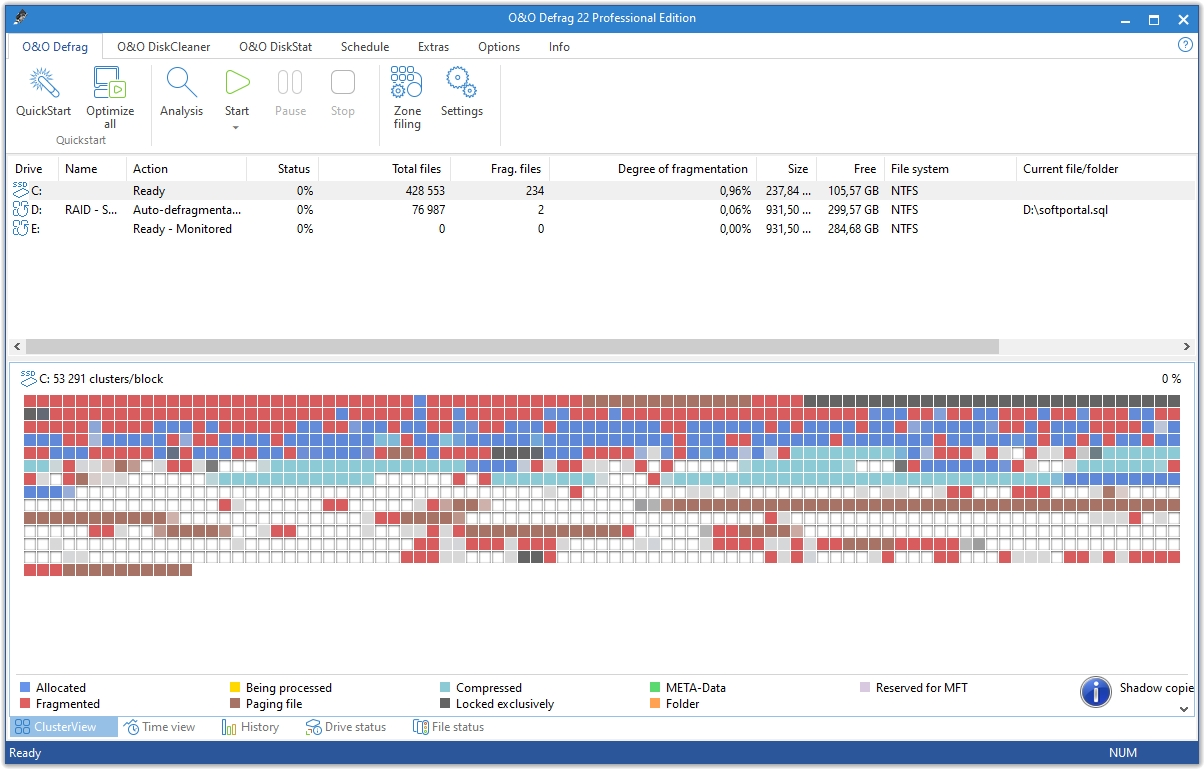
Task: Click the Compressed teal legend swatch
Action: (x=445, y=688)
